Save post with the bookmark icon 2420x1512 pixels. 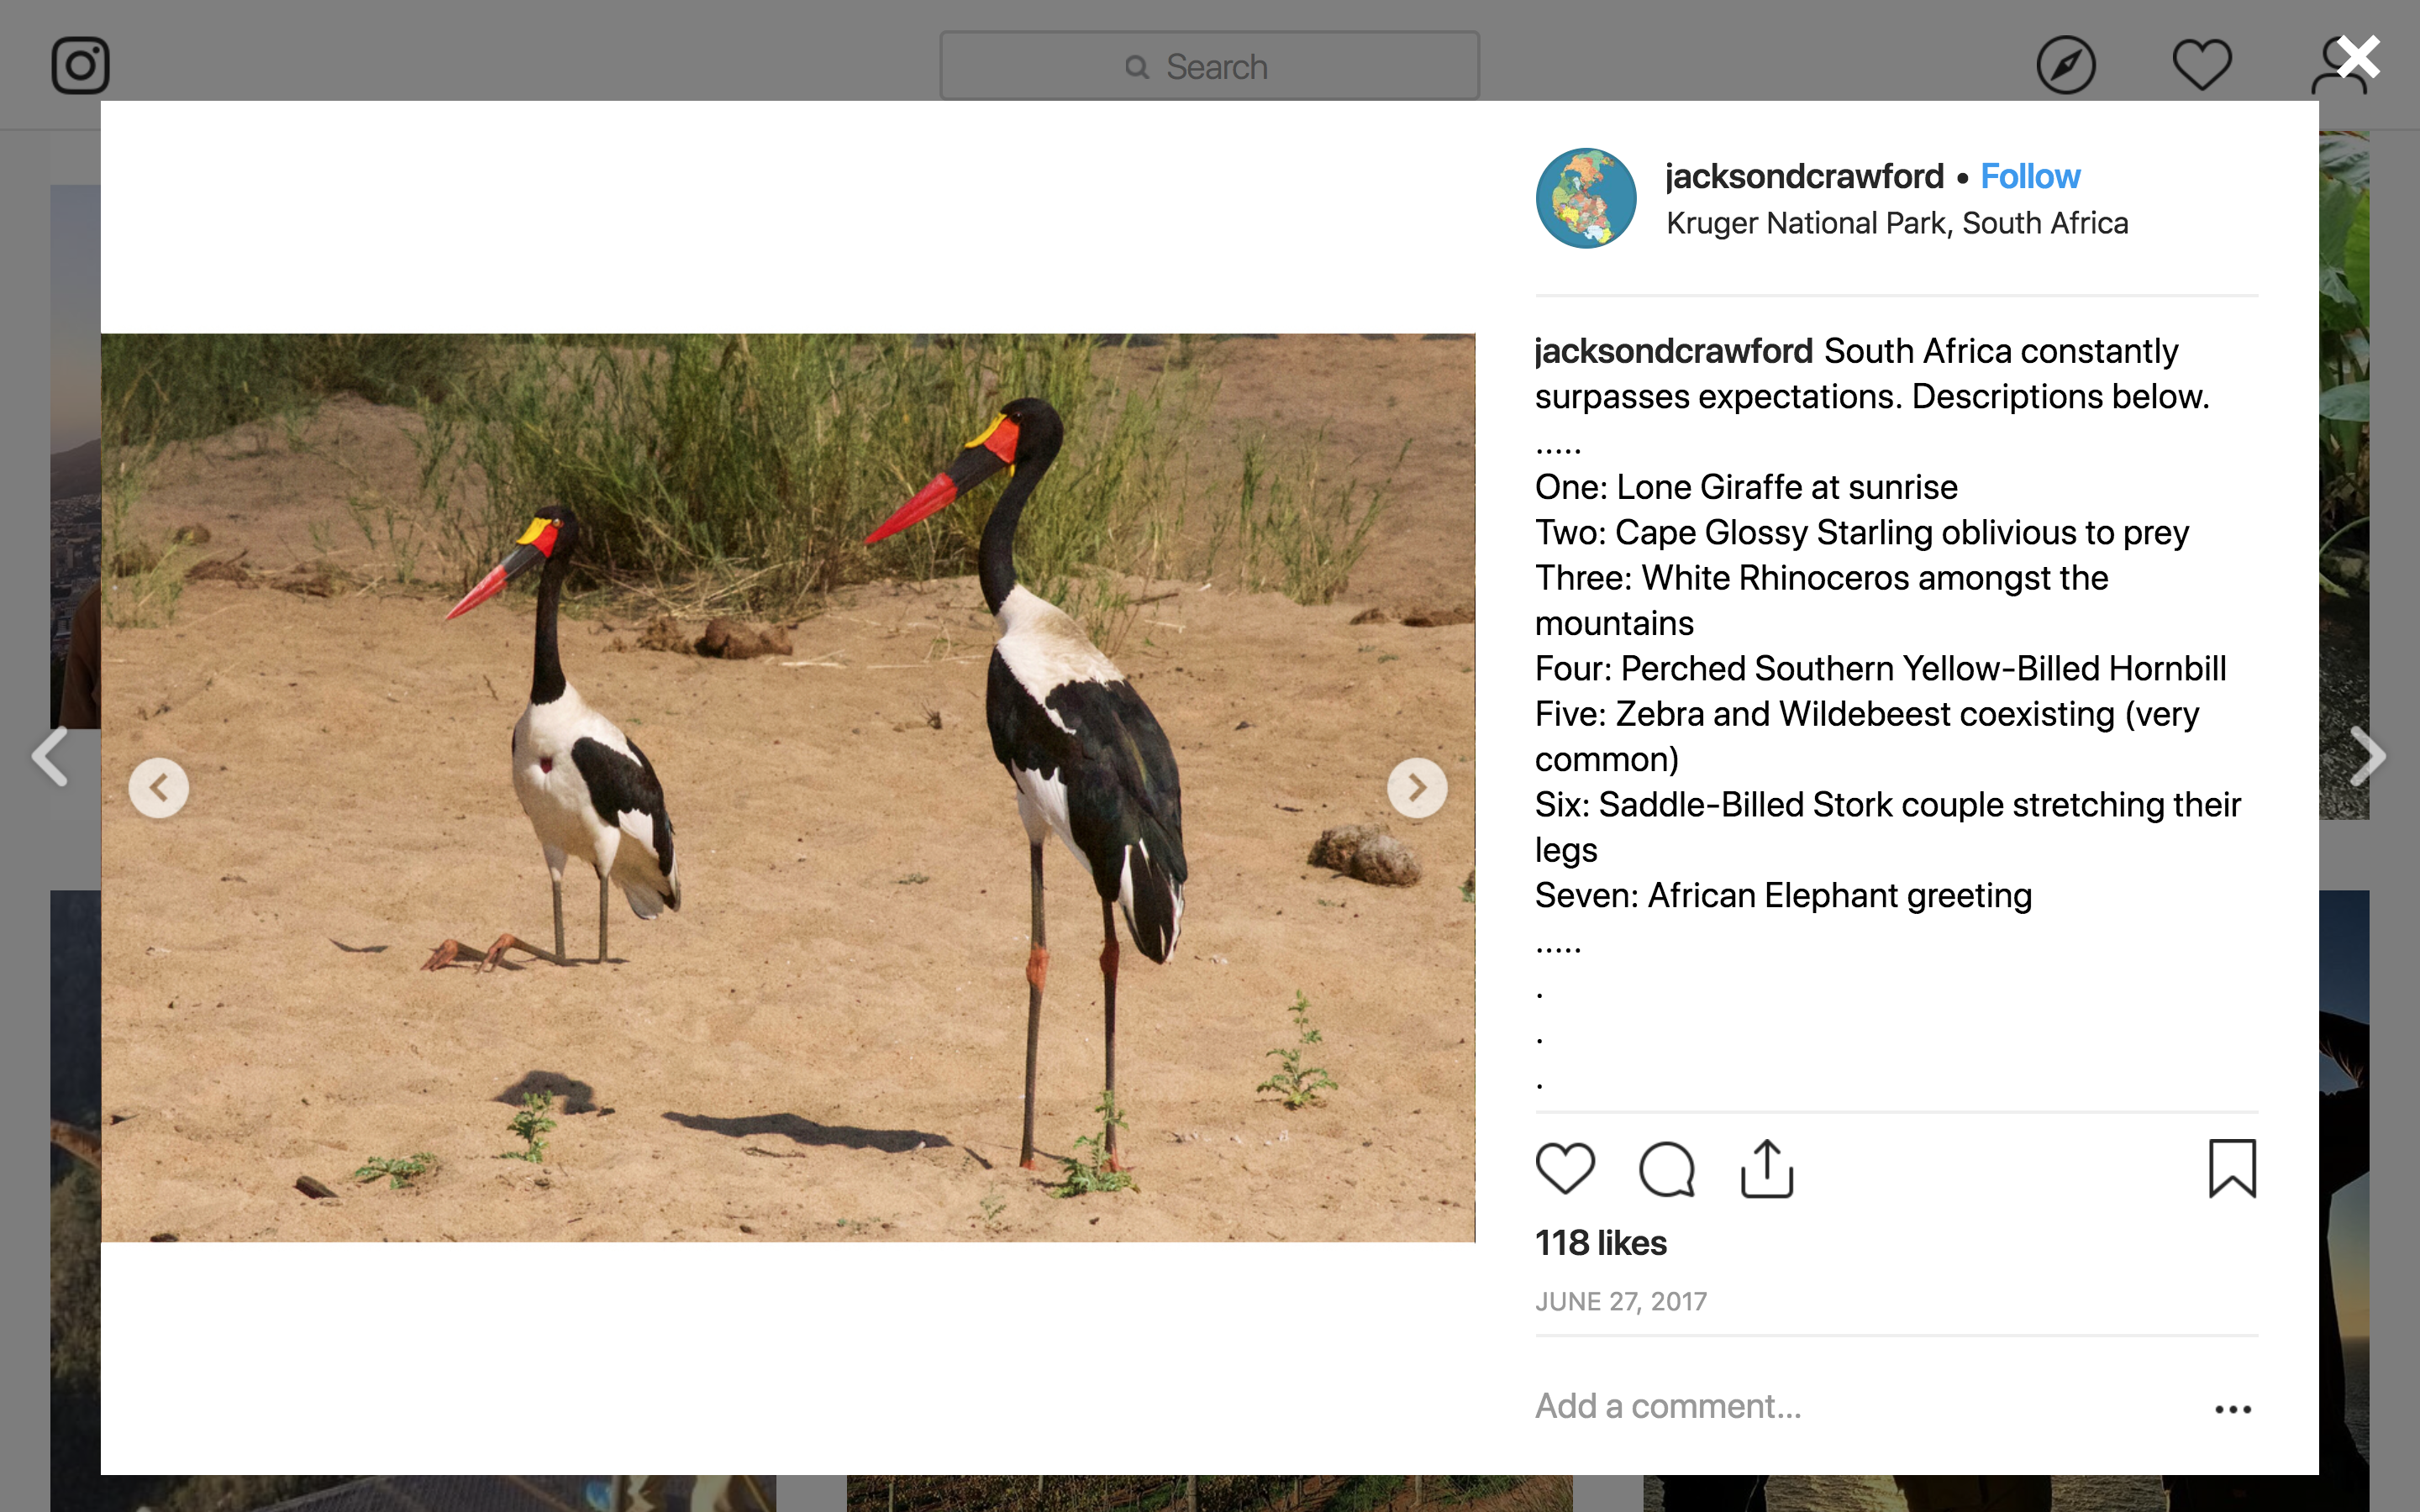click(x=2232, y=1168)
